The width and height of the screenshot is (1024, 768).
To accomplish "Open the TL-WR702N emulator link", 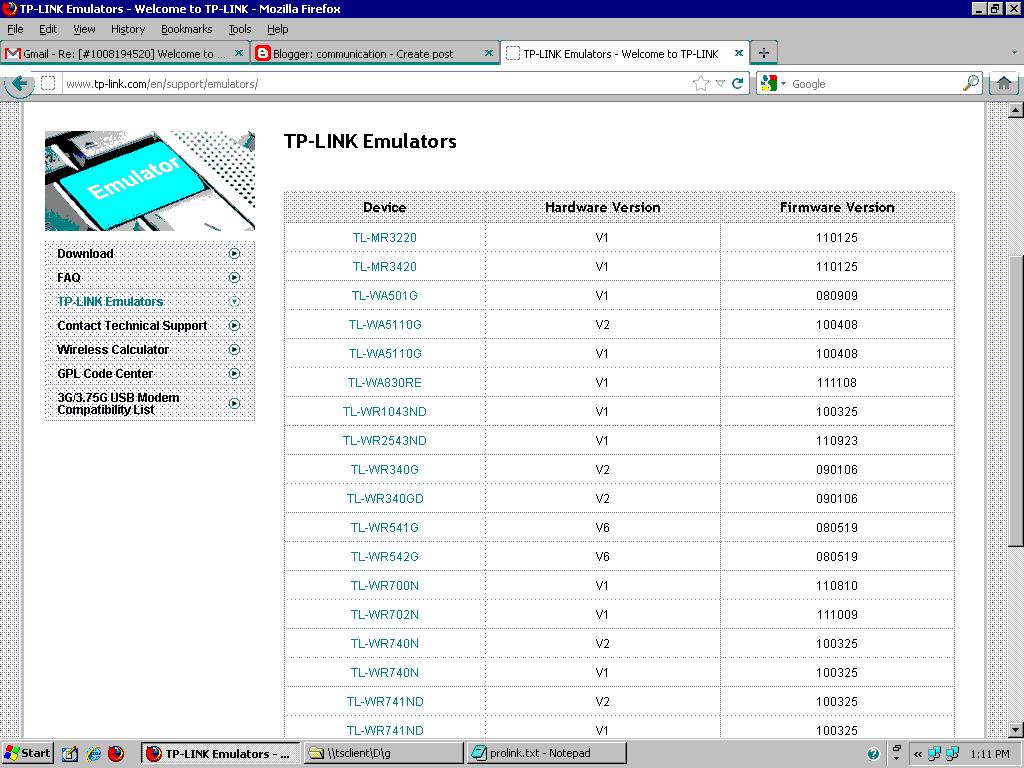I will [385, 615].
